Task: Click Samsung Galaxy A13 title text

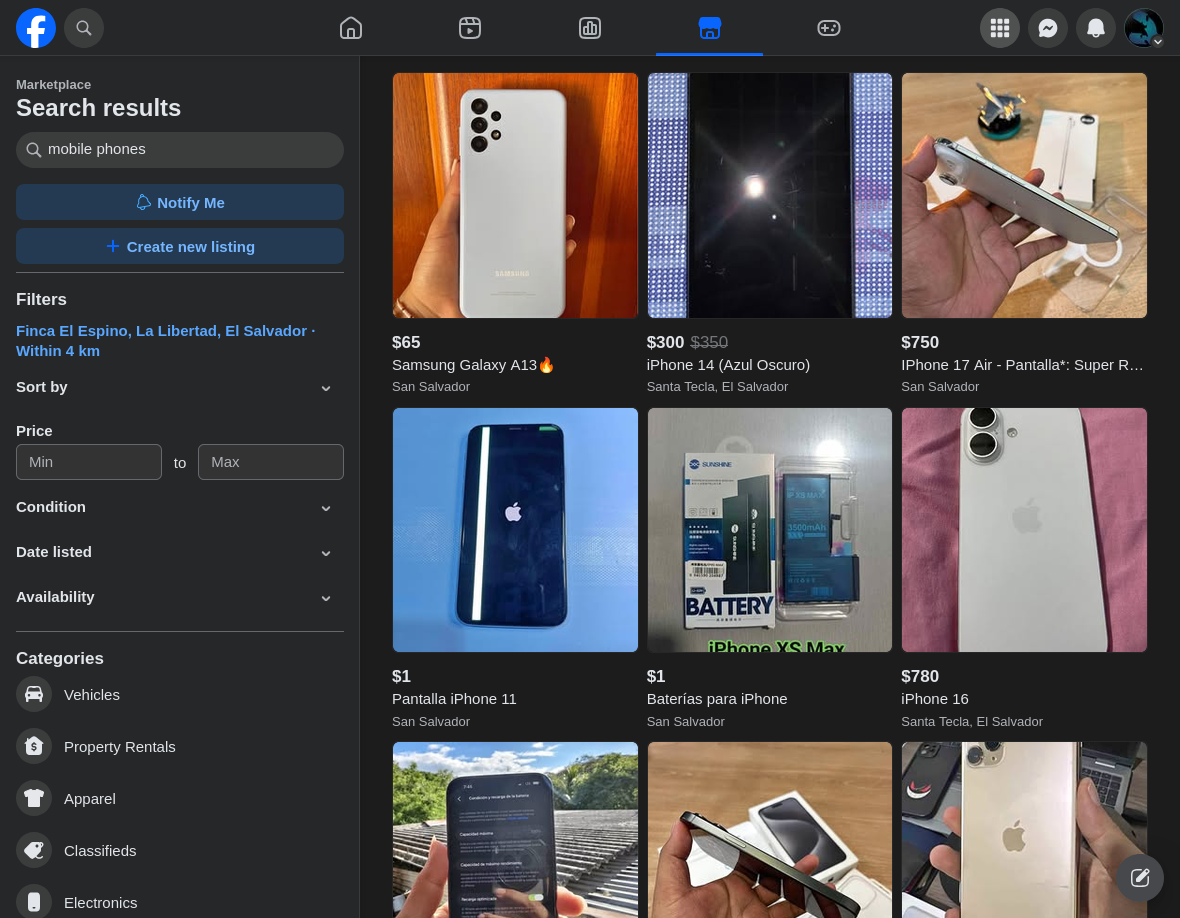Action: pos(473,365)
